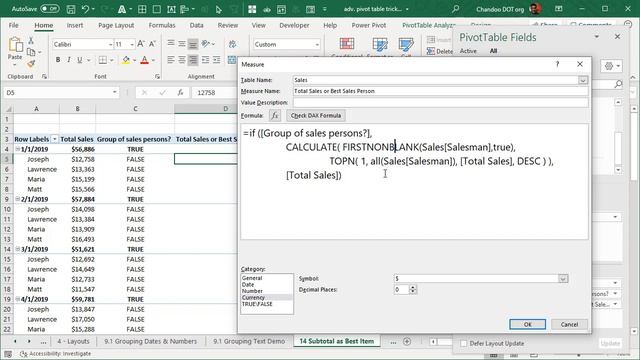The height and width of the screenshot is (360, 640).
Task: Increase the Decimal Places spinner
Action: coord(413,287)
